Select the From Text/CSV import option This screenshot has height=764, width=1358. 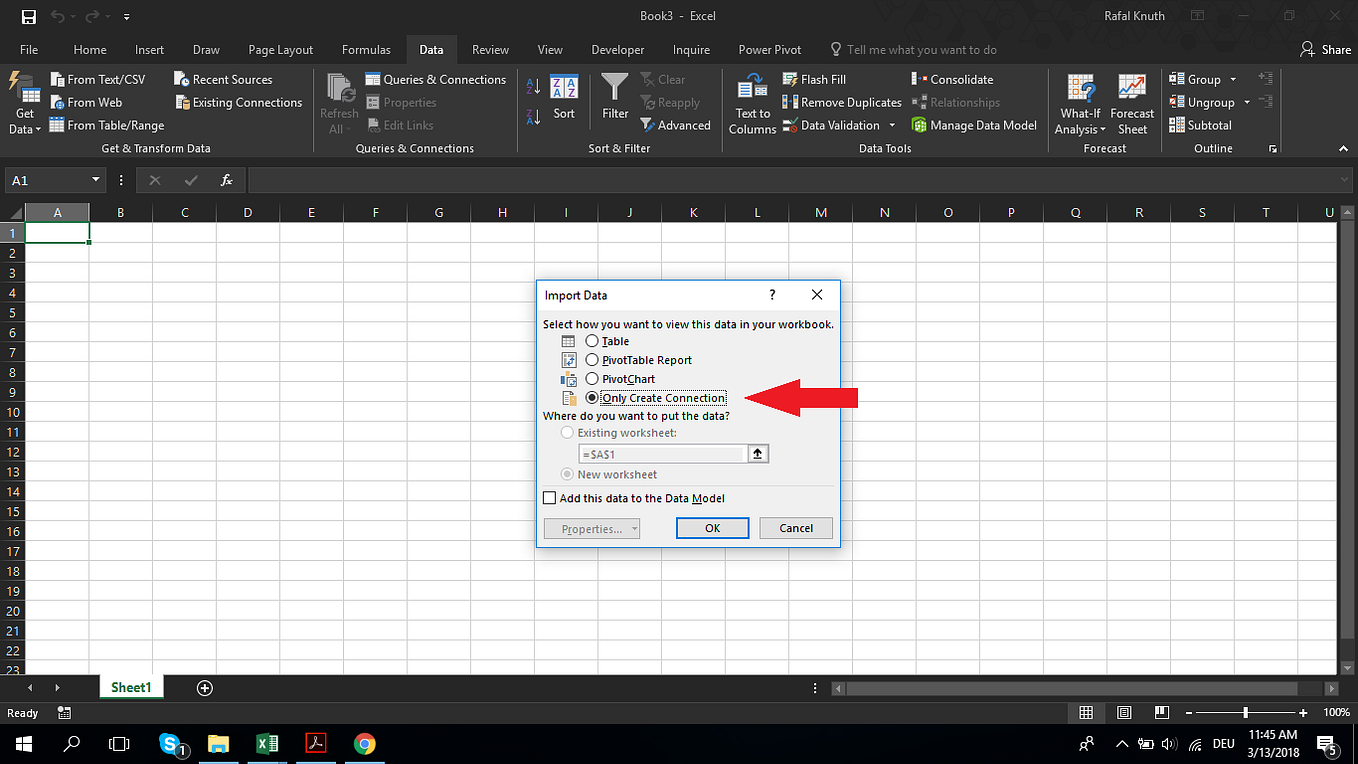100,79
